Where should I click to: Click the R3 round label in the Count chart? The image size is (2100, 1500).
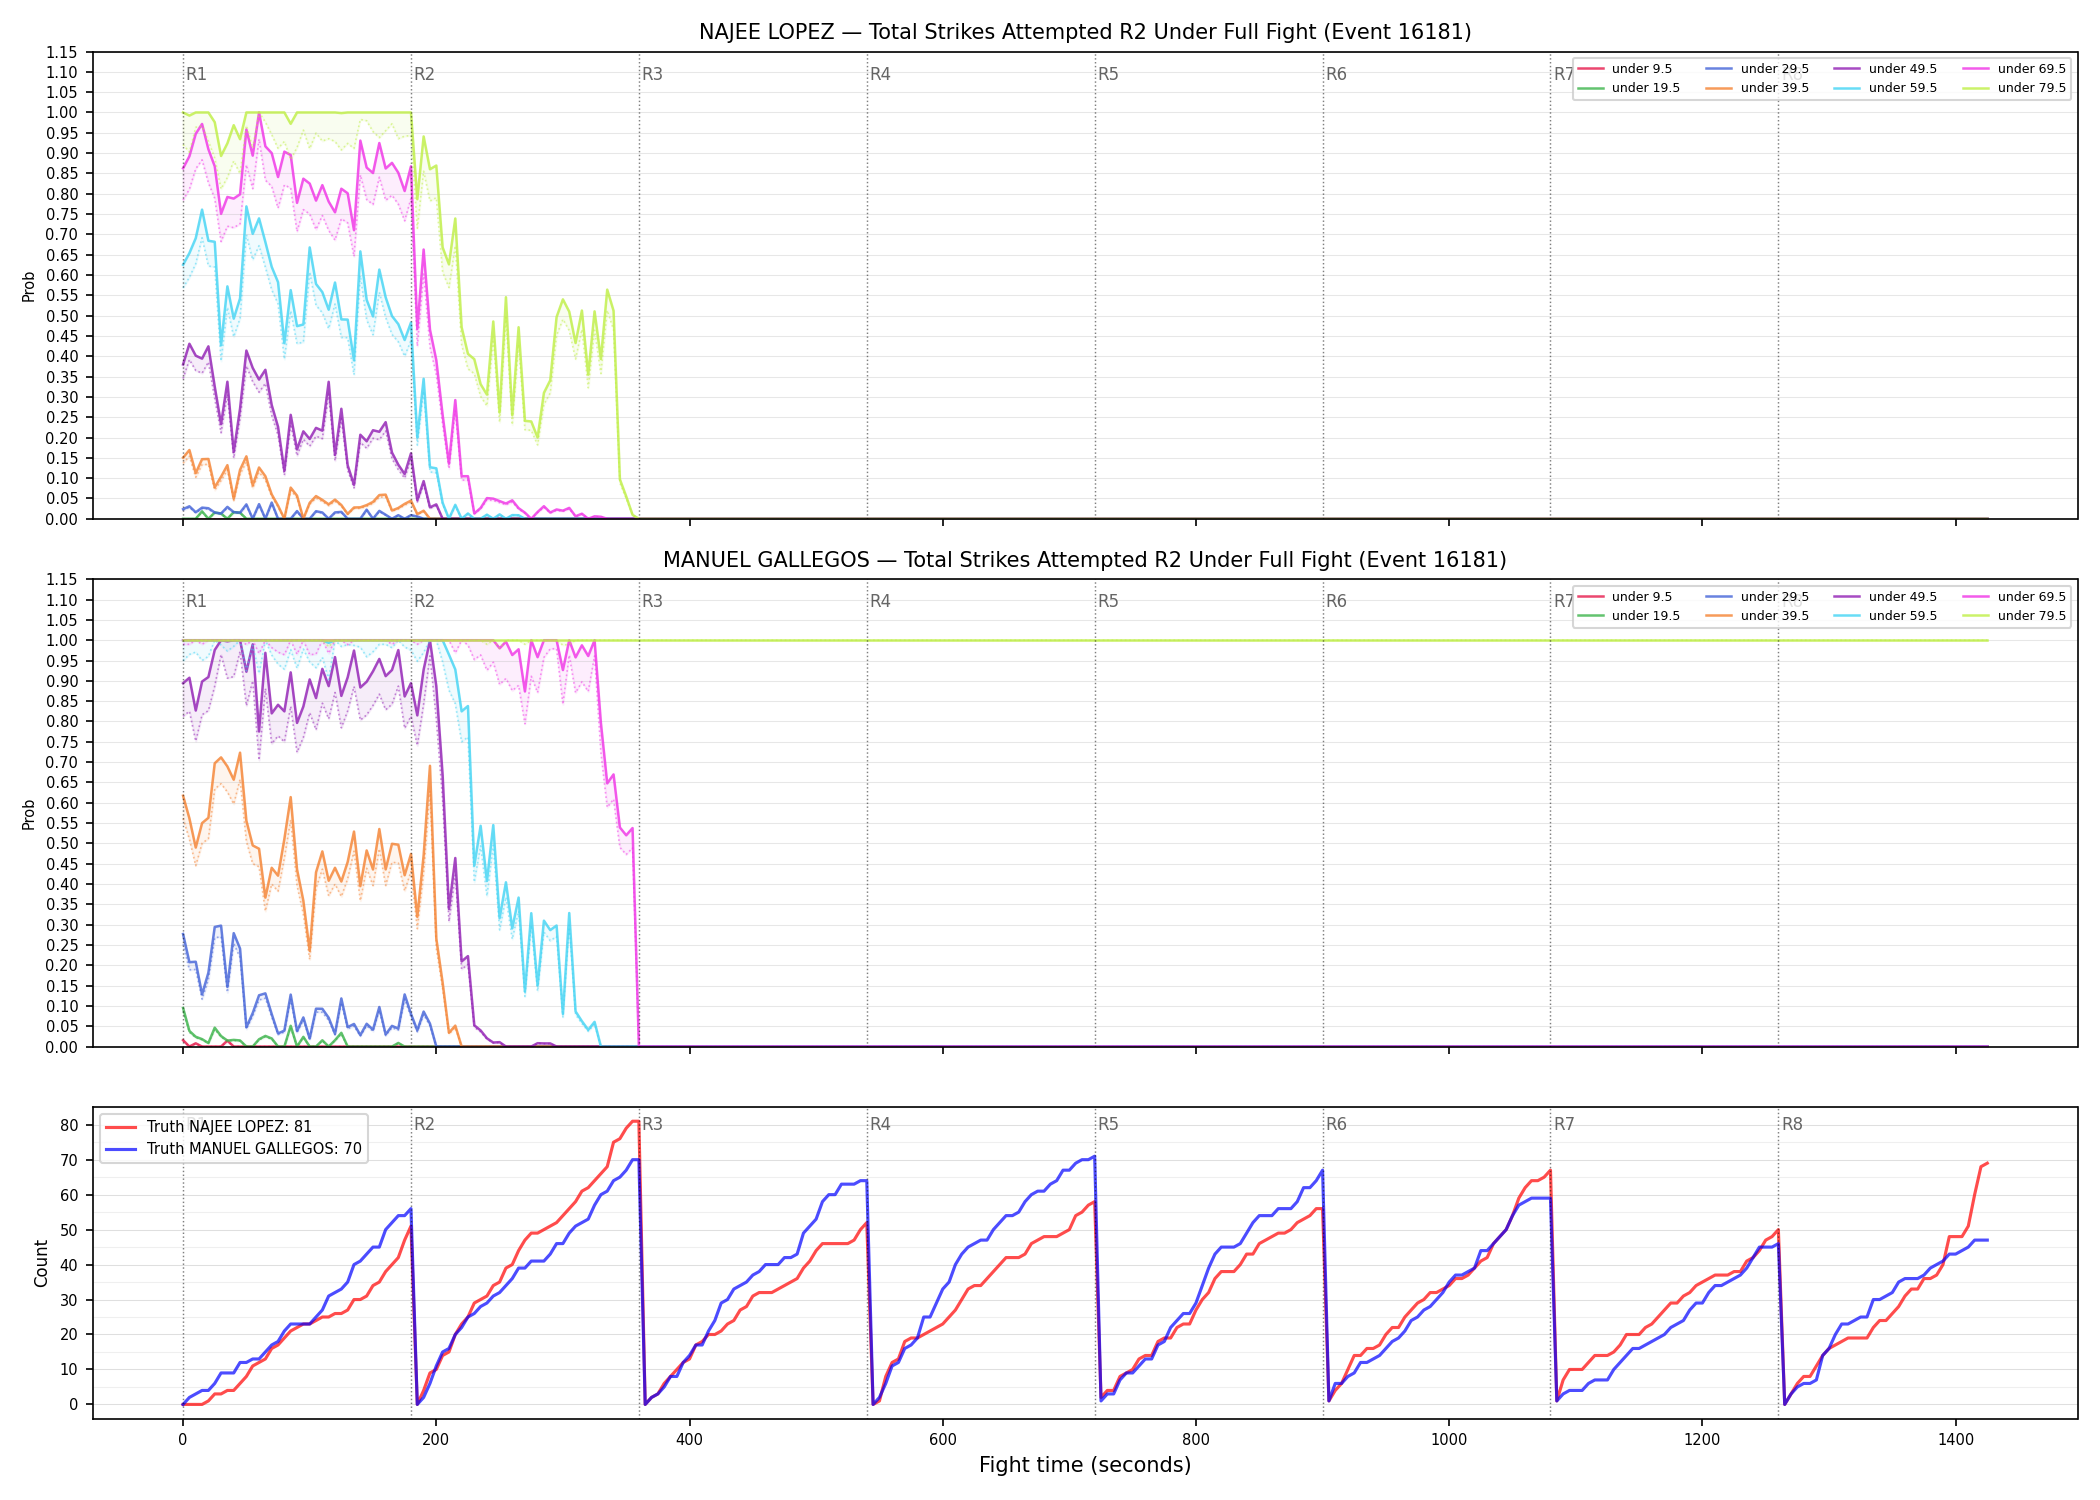(x=652, y=1124)
